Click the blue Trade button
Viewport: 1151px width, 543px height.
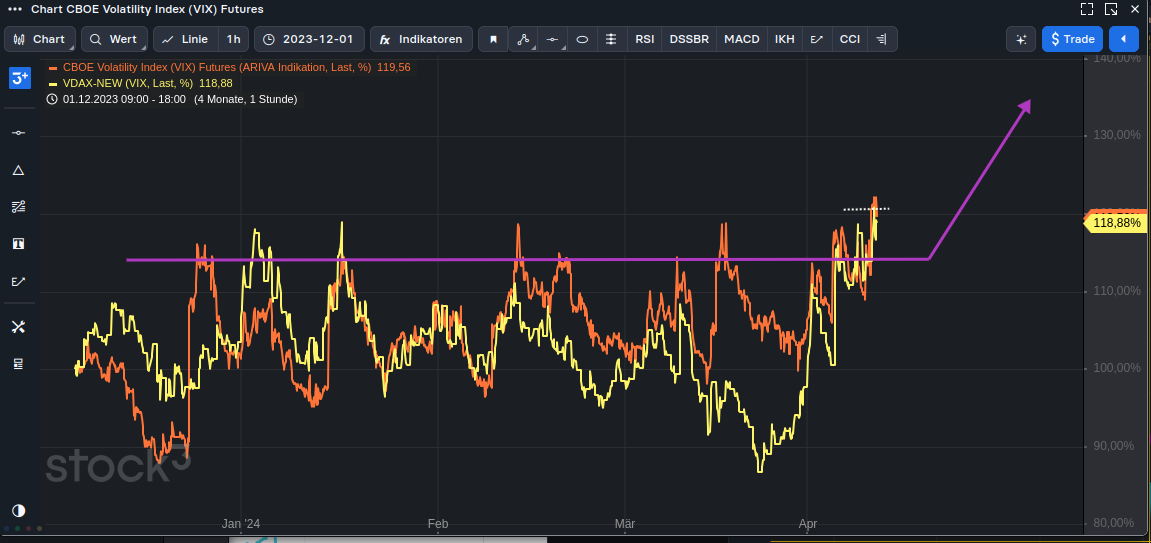pyautogui.click(x=1072, y=39)
